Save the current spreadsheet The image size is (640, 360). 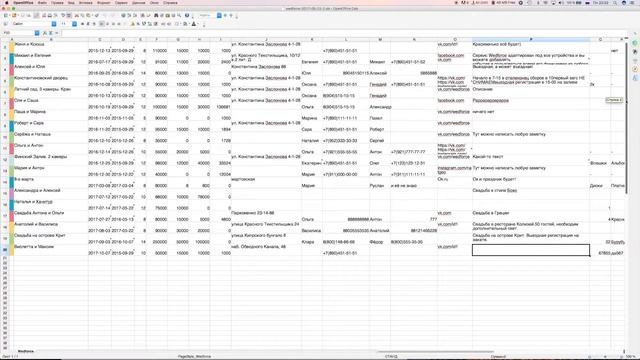point(23,16)
